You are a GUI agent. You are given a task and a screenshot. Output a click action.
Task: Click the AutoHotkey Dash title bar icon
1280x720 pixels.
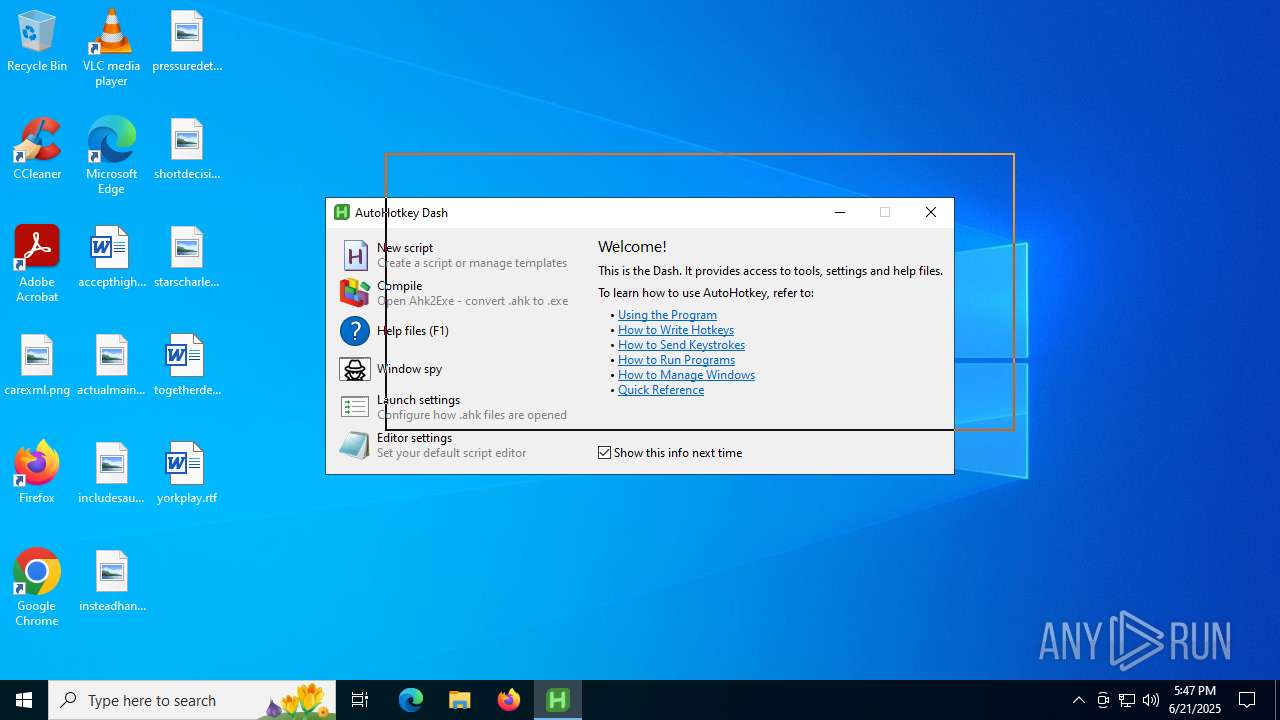(342, 212)
